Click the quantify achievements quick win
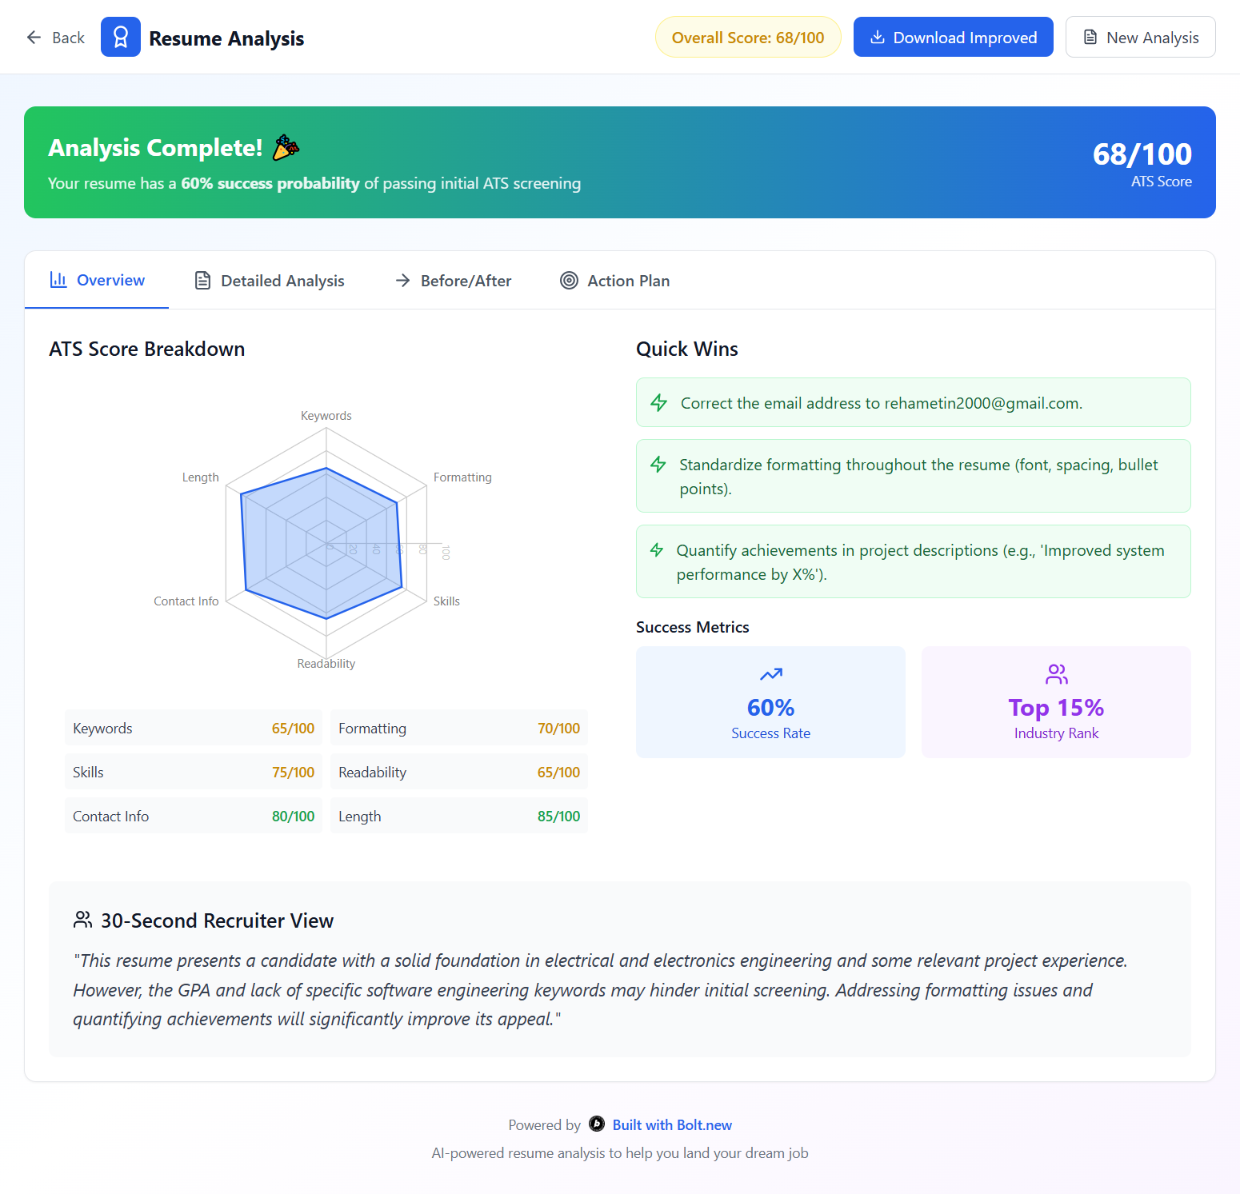This screenshot has height=1194, width=1240. (x=913, y=561)
